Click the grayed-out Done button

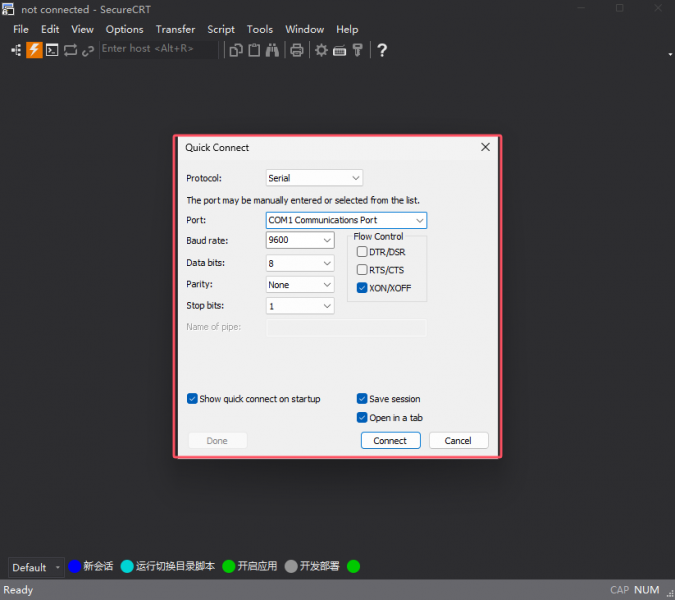point(217,440)
